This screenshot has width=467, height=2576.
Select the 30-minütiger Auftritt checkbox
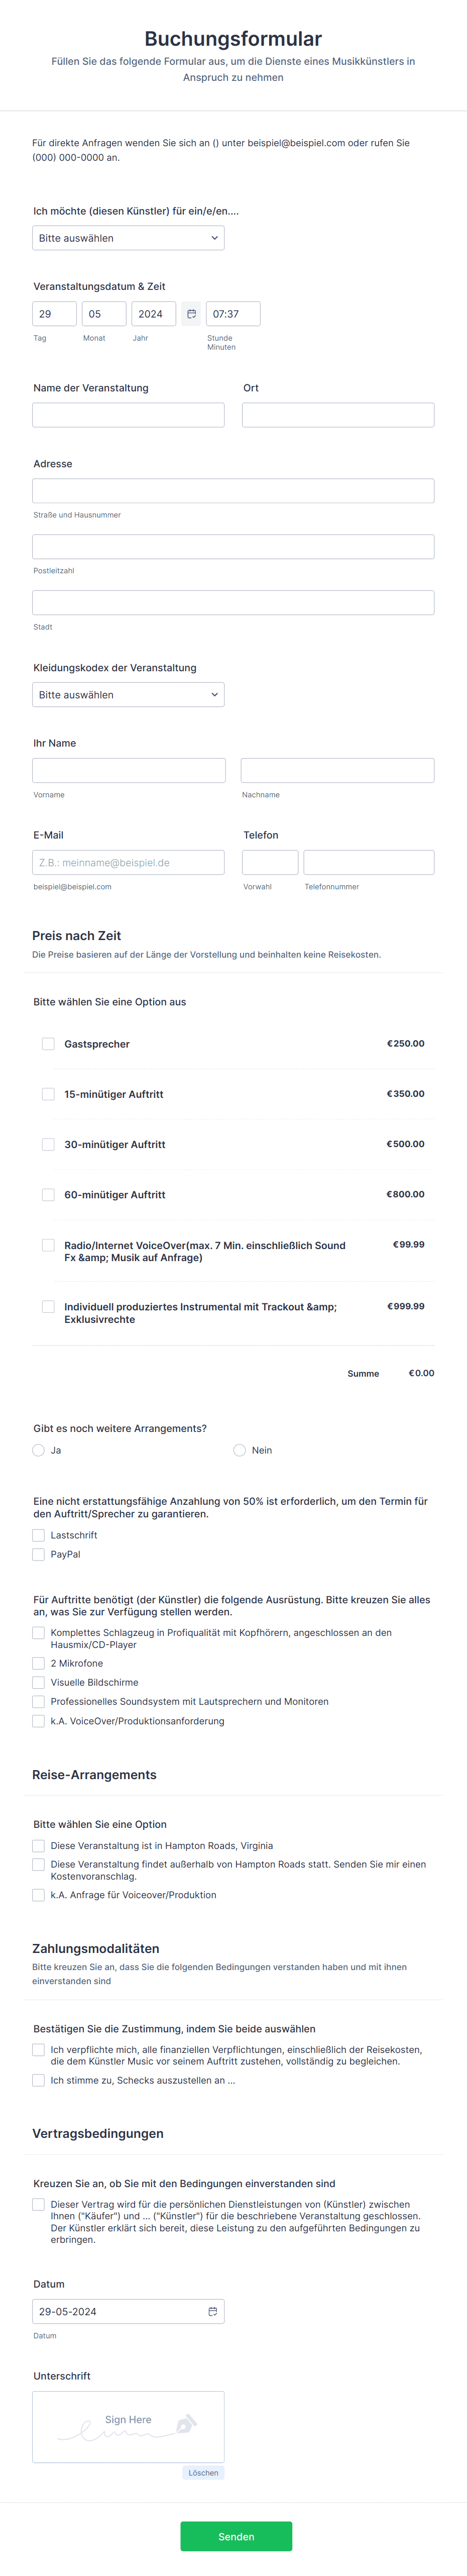tap(48, 1144)
